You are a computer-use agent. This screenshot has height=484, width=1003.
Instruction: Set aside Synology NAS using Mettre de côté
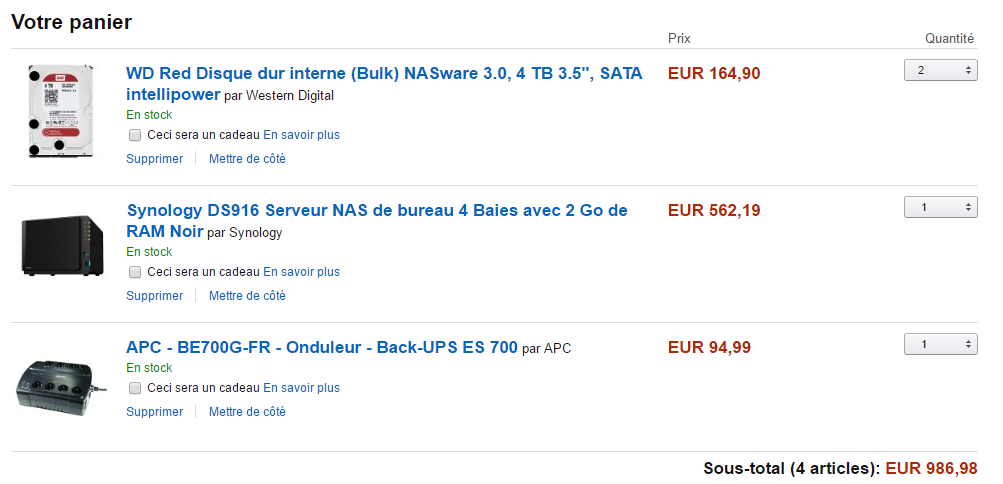click(x=247, y=295)
